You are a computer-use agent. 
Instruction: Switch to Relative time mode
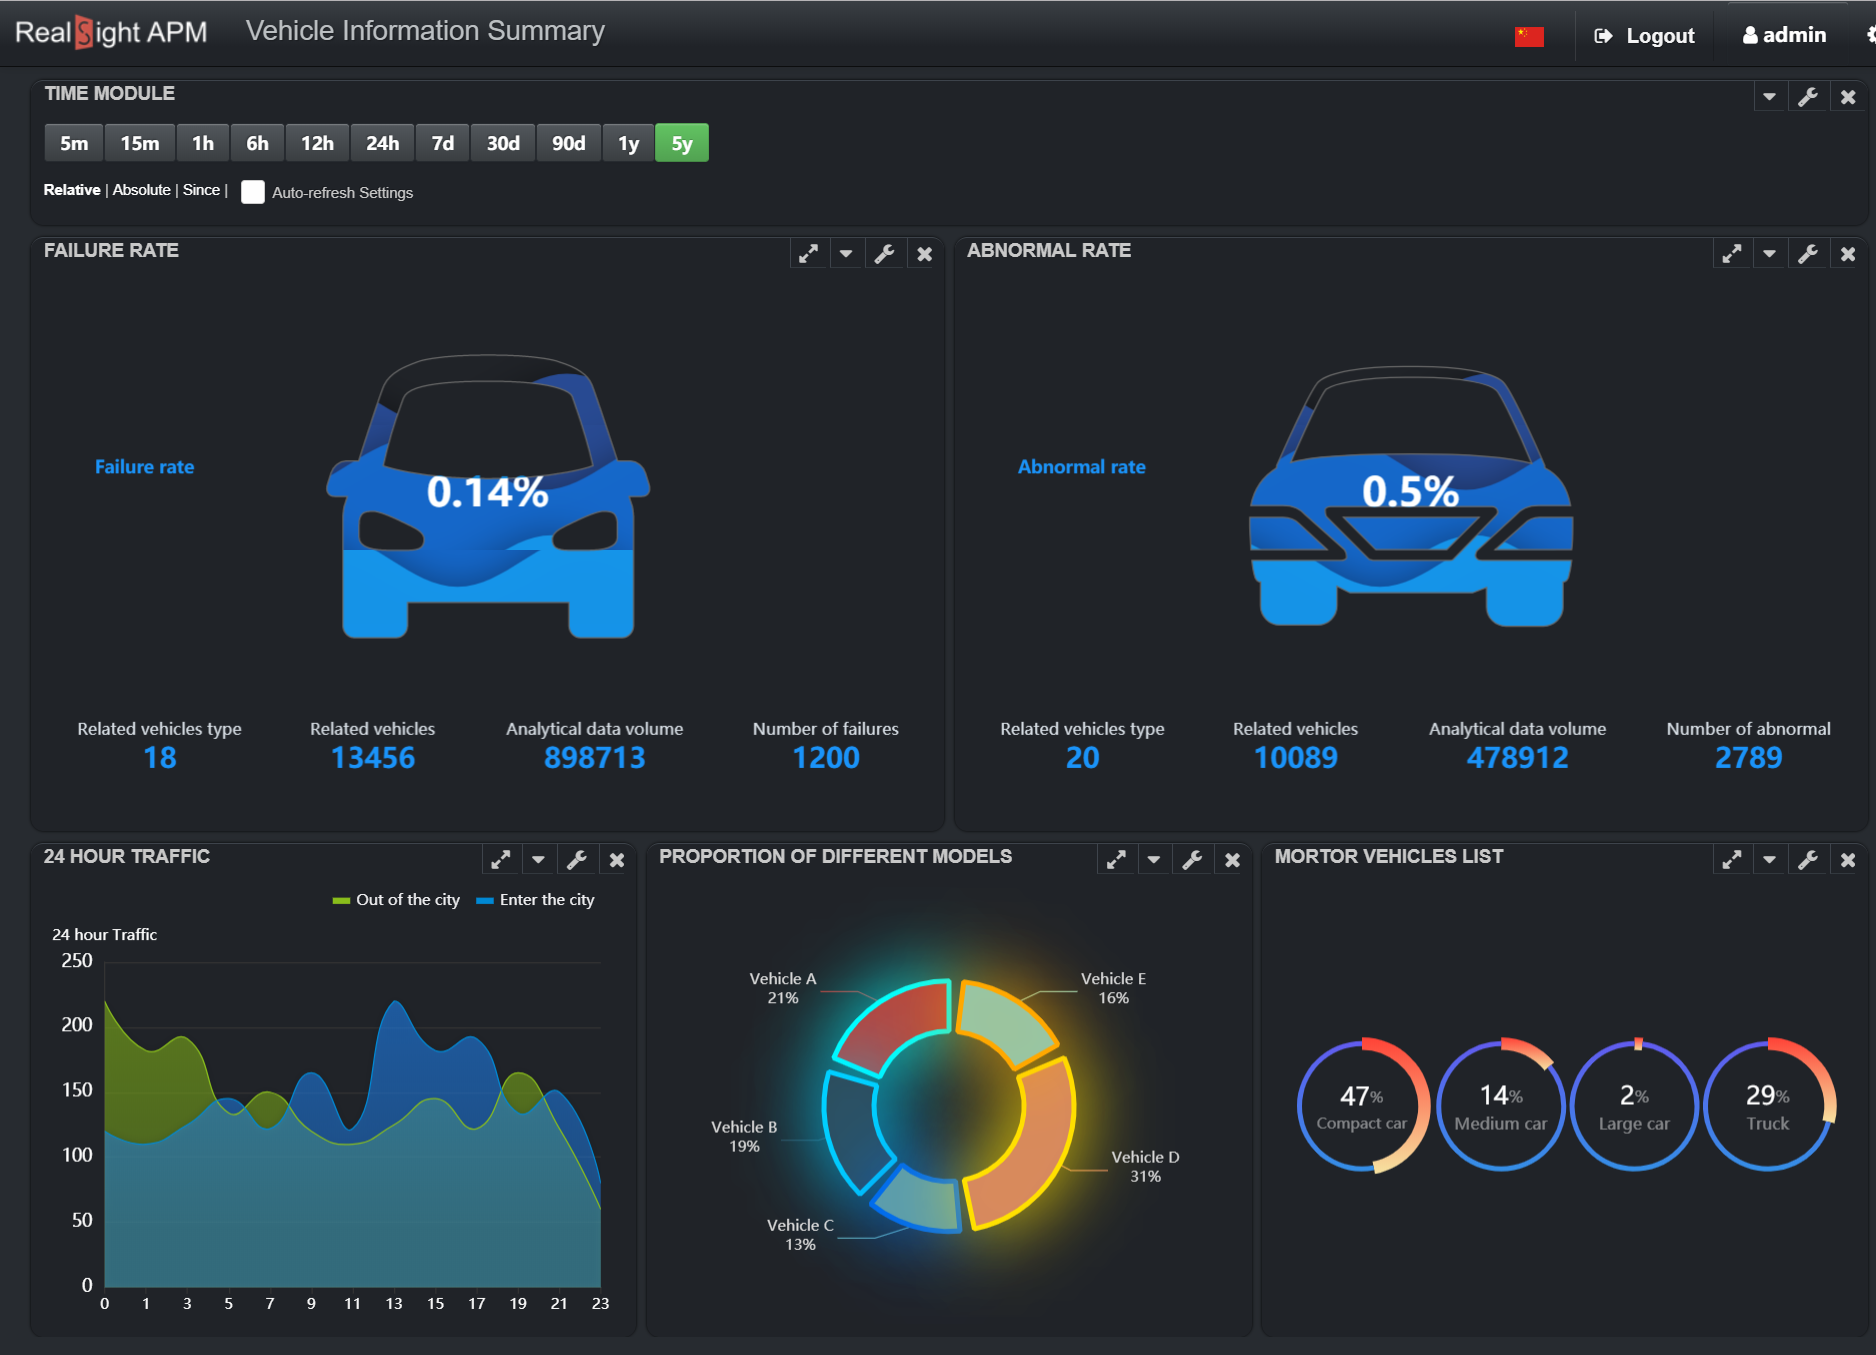(x=72, y=190)
